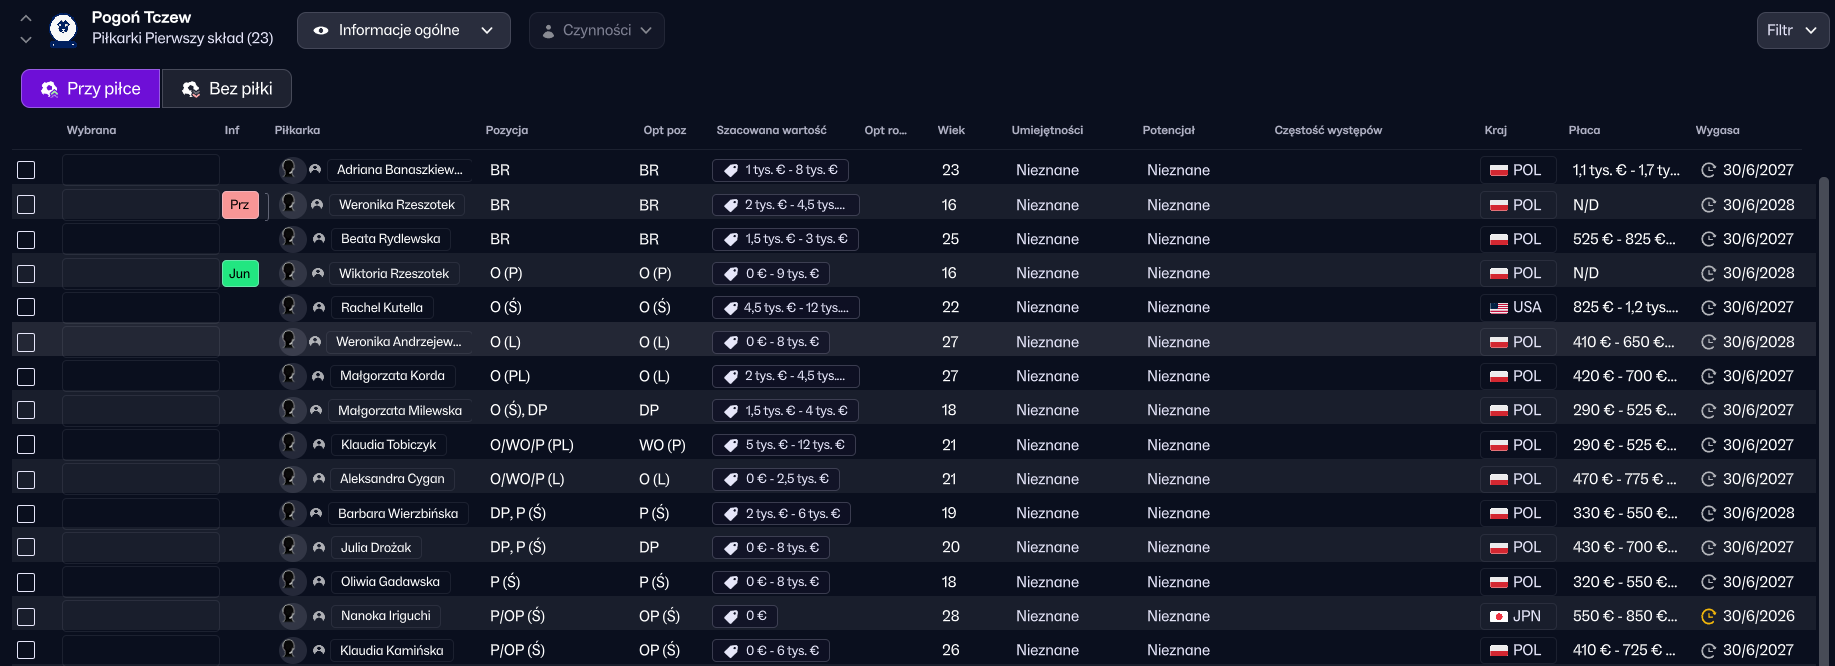Click Adriana Banaszkiewicz's player portrait icon

tap(290, 170)
